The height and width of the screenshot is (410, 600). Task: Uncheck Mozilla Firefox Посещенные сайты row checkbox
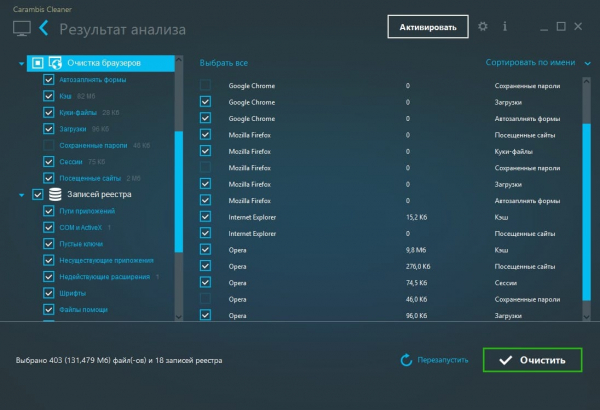point(205,134)
